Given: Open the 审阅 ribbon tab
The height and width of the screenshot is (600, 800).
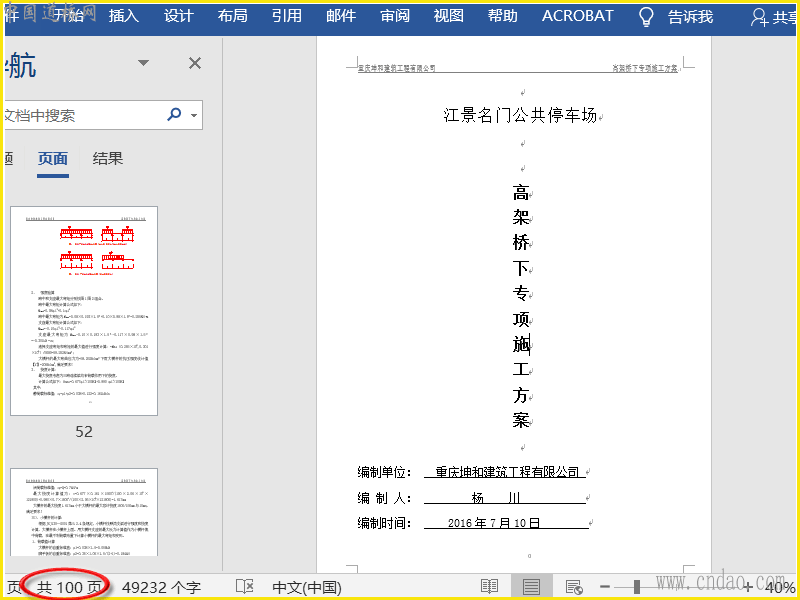Looking at the screenshot, I should 395,16.
